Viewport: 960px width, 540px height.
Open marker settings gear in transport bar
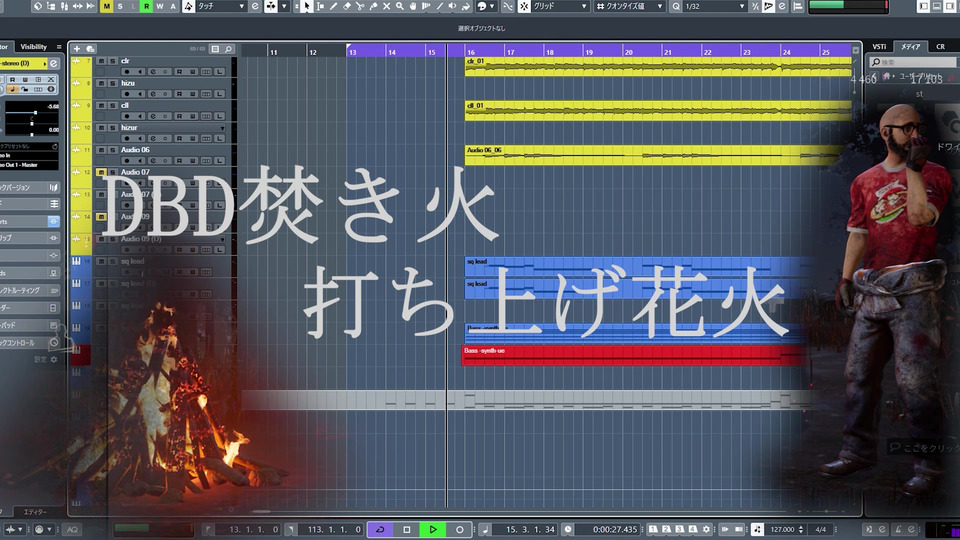point(706,529)
